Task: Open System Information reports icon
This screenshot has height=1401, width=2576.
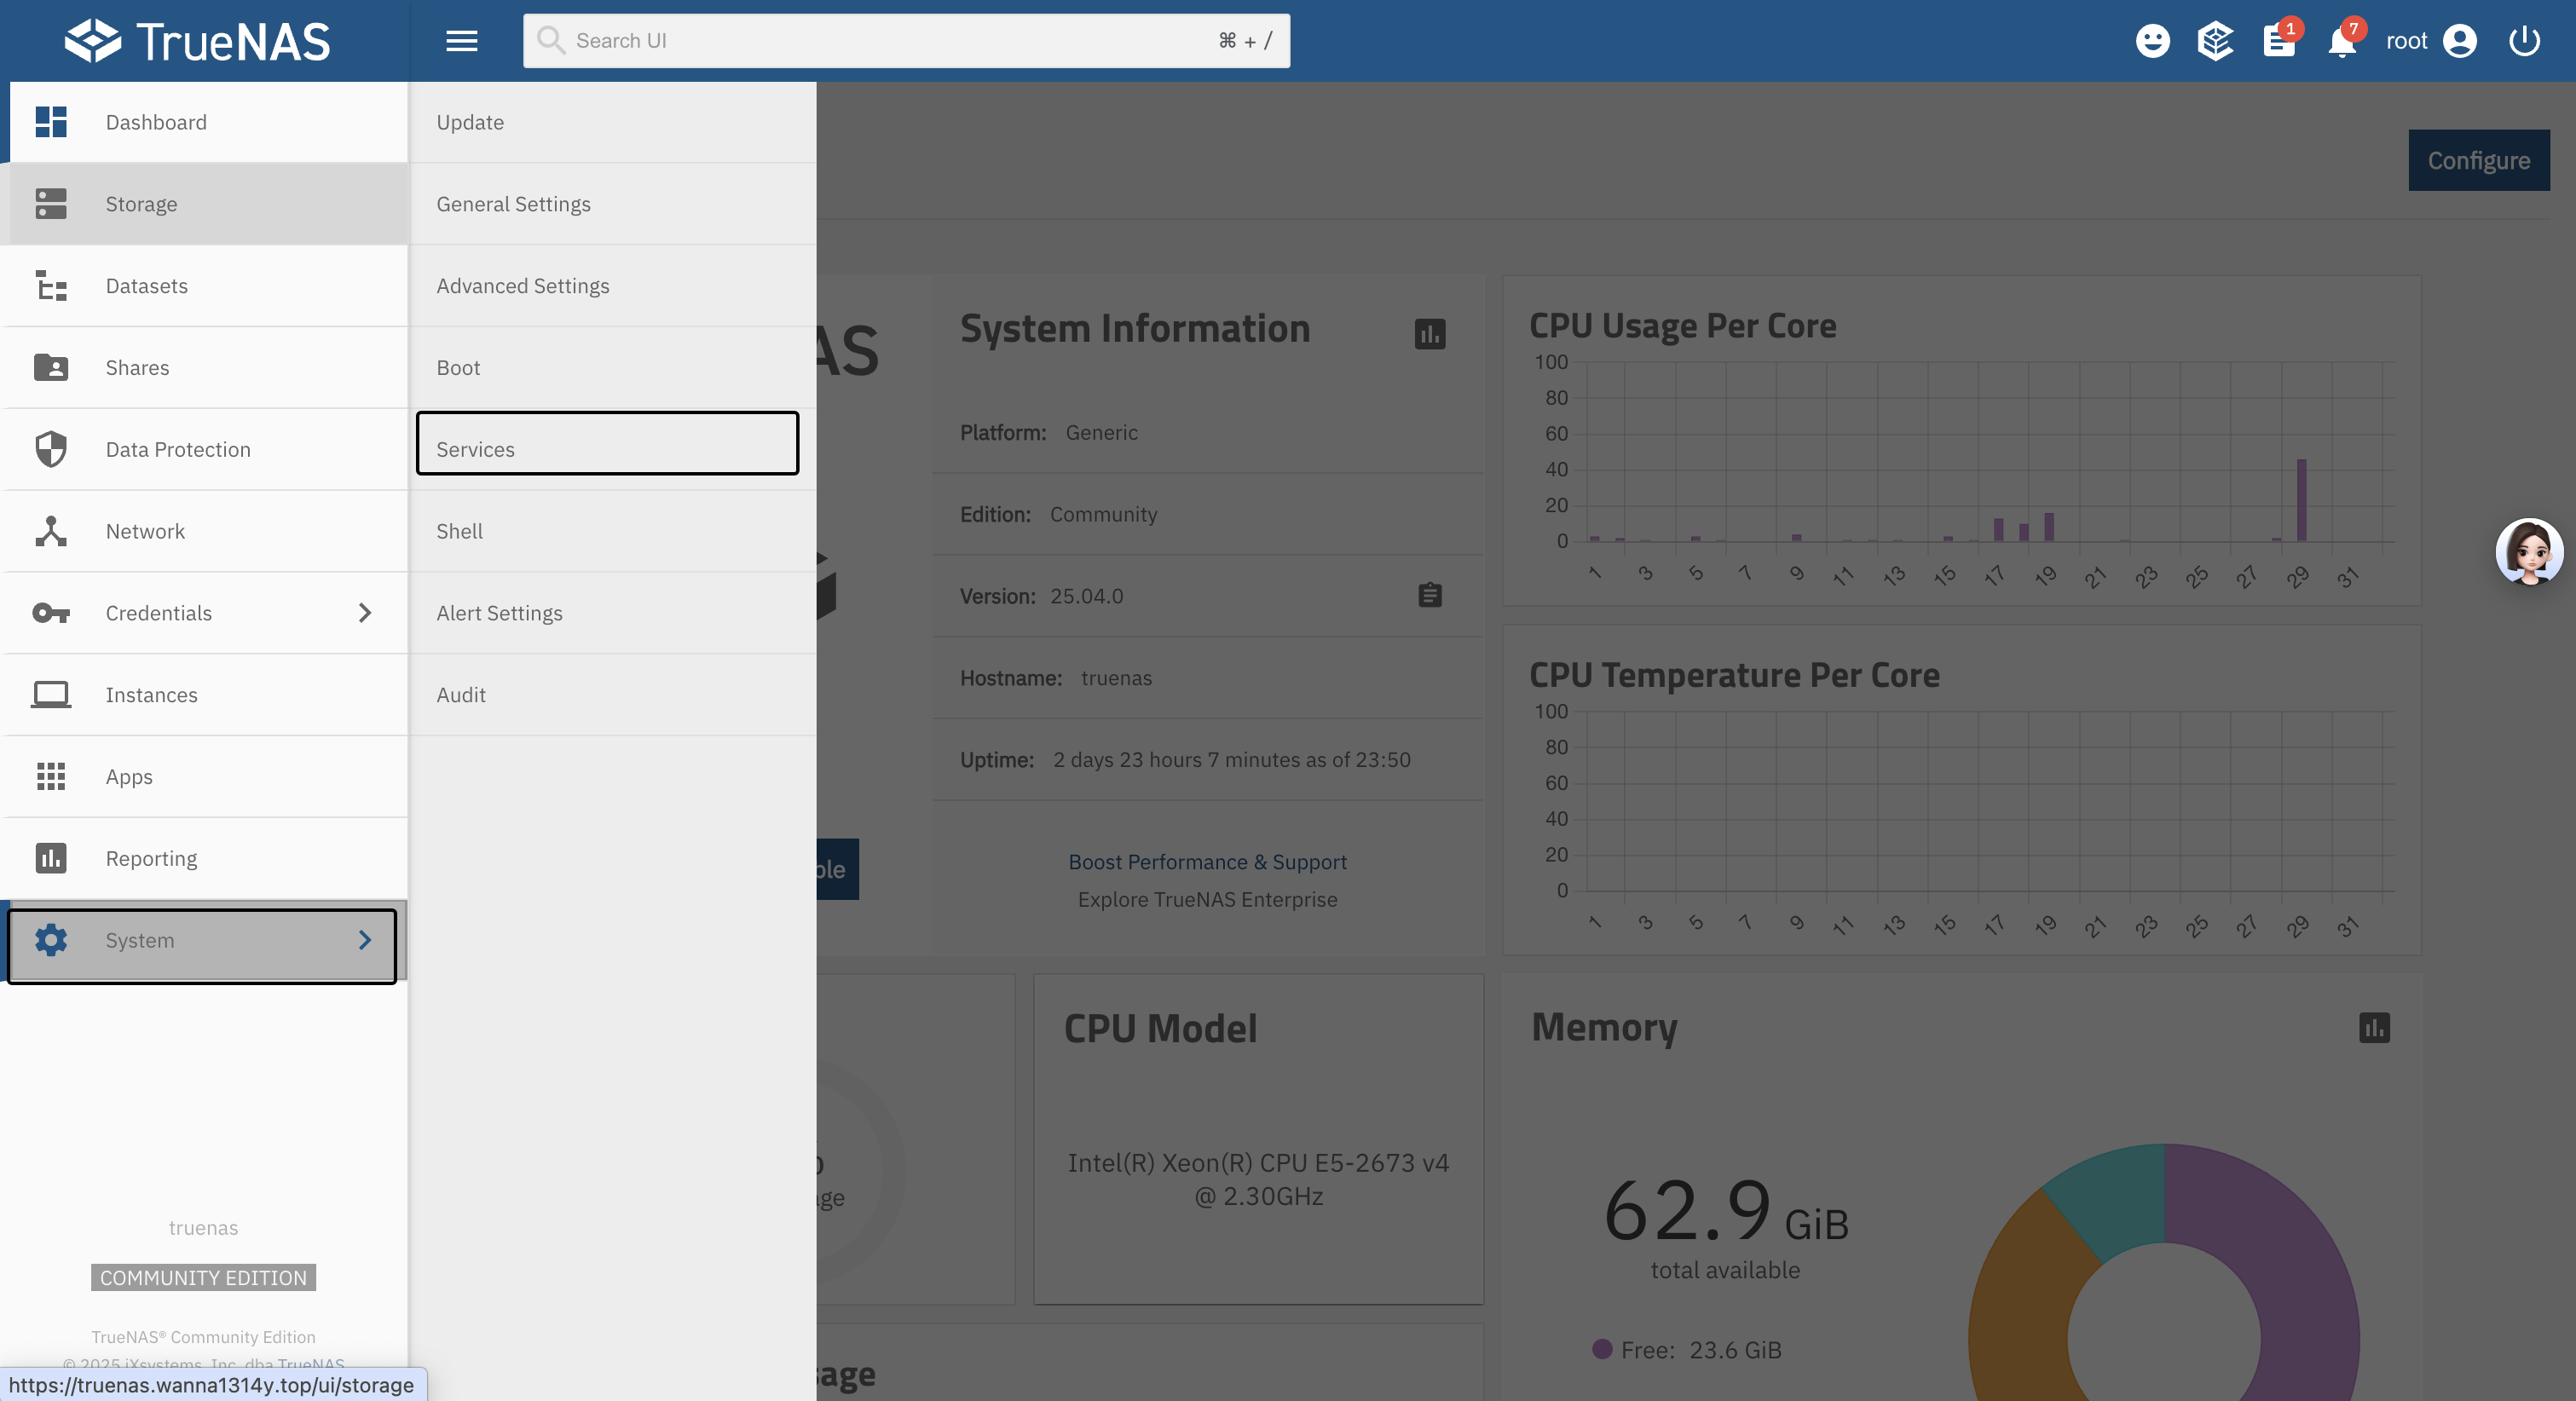Action: [1430, 334]
